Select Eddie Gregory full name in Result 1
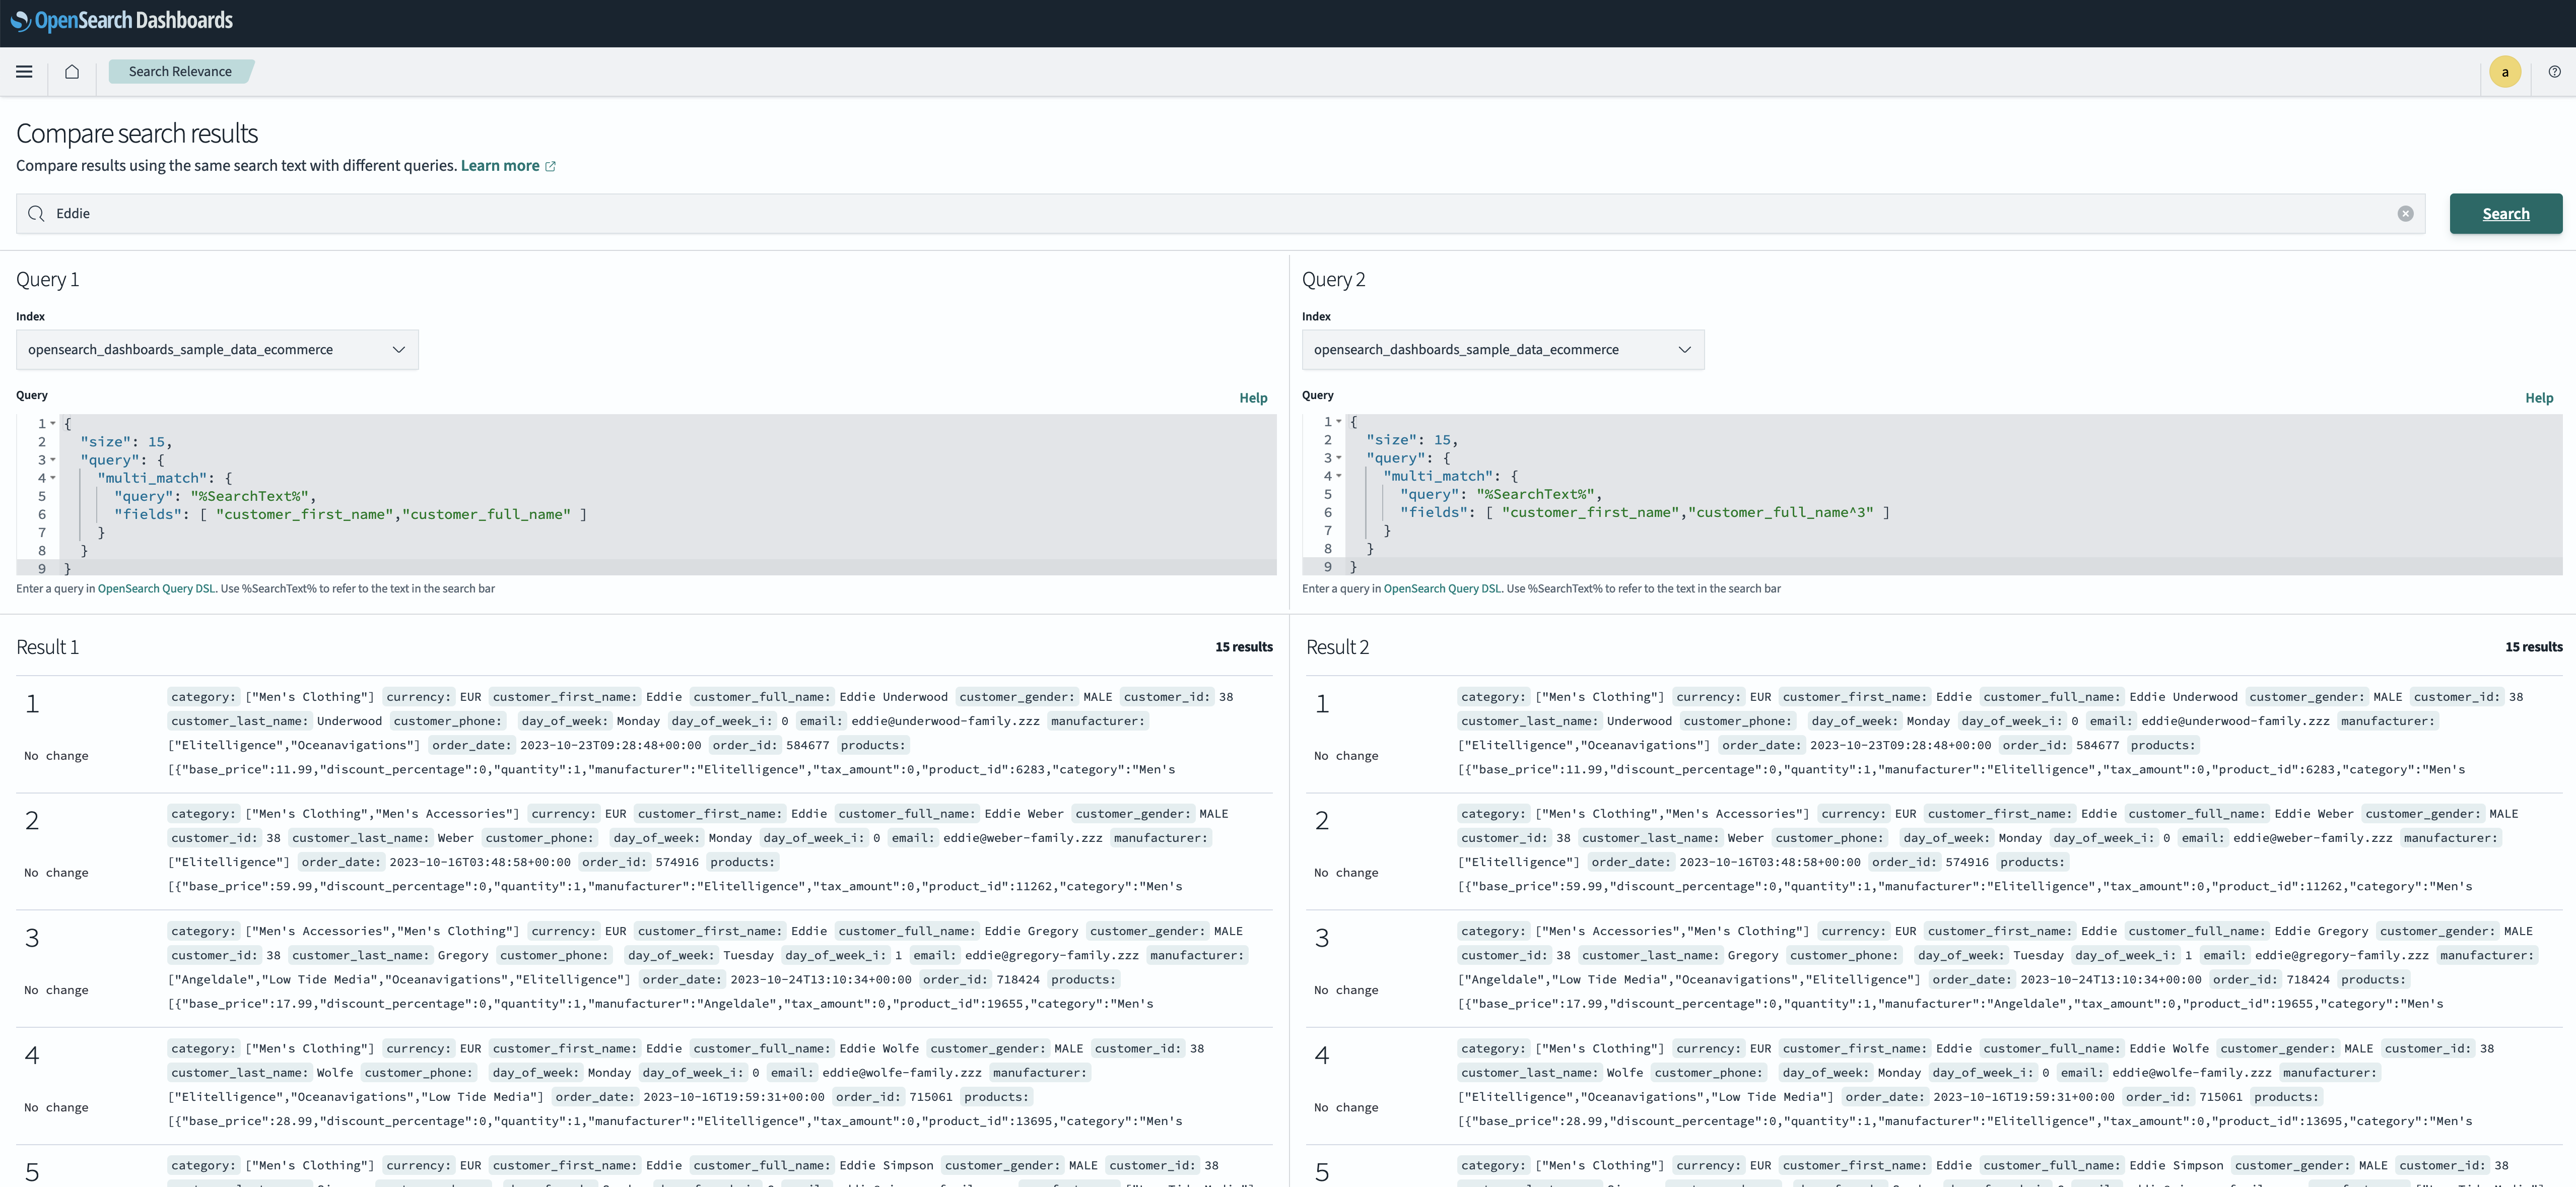 pos(1031,931)
